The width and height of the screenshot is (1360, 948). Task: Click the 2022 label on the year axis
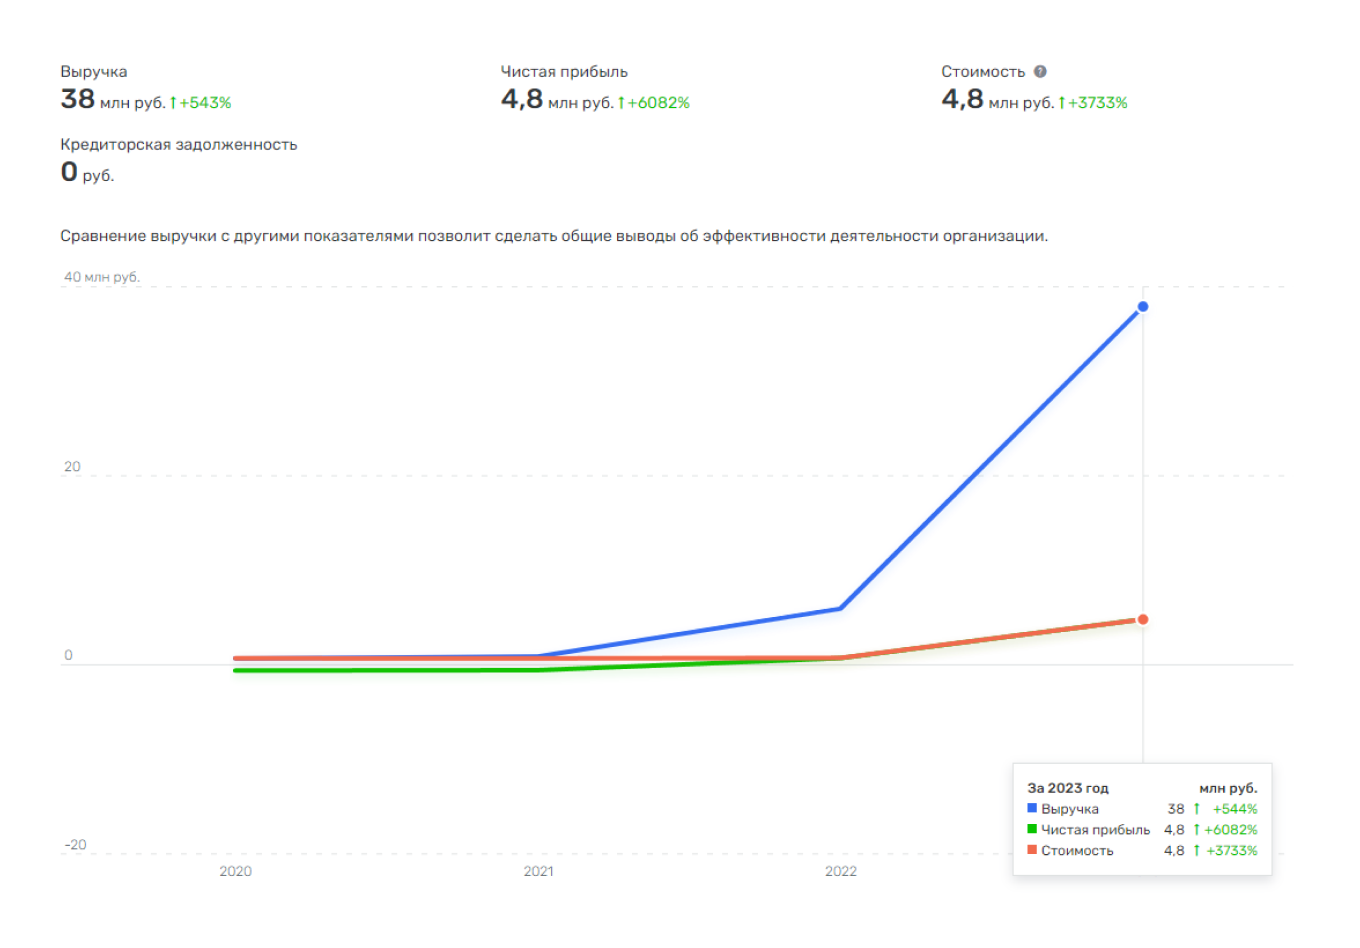[x=841, y=871]
